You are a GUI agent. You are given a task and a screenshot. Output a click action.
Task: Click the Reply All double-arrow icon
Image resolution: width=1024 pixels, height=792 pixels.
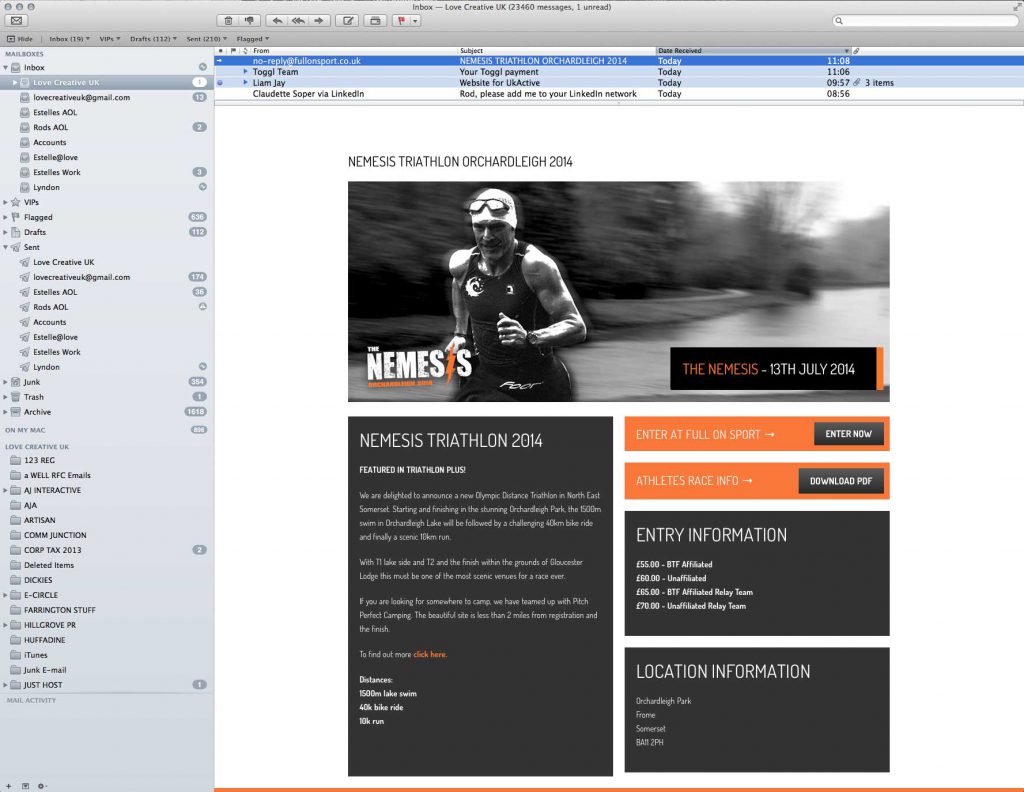coord(297,20)
